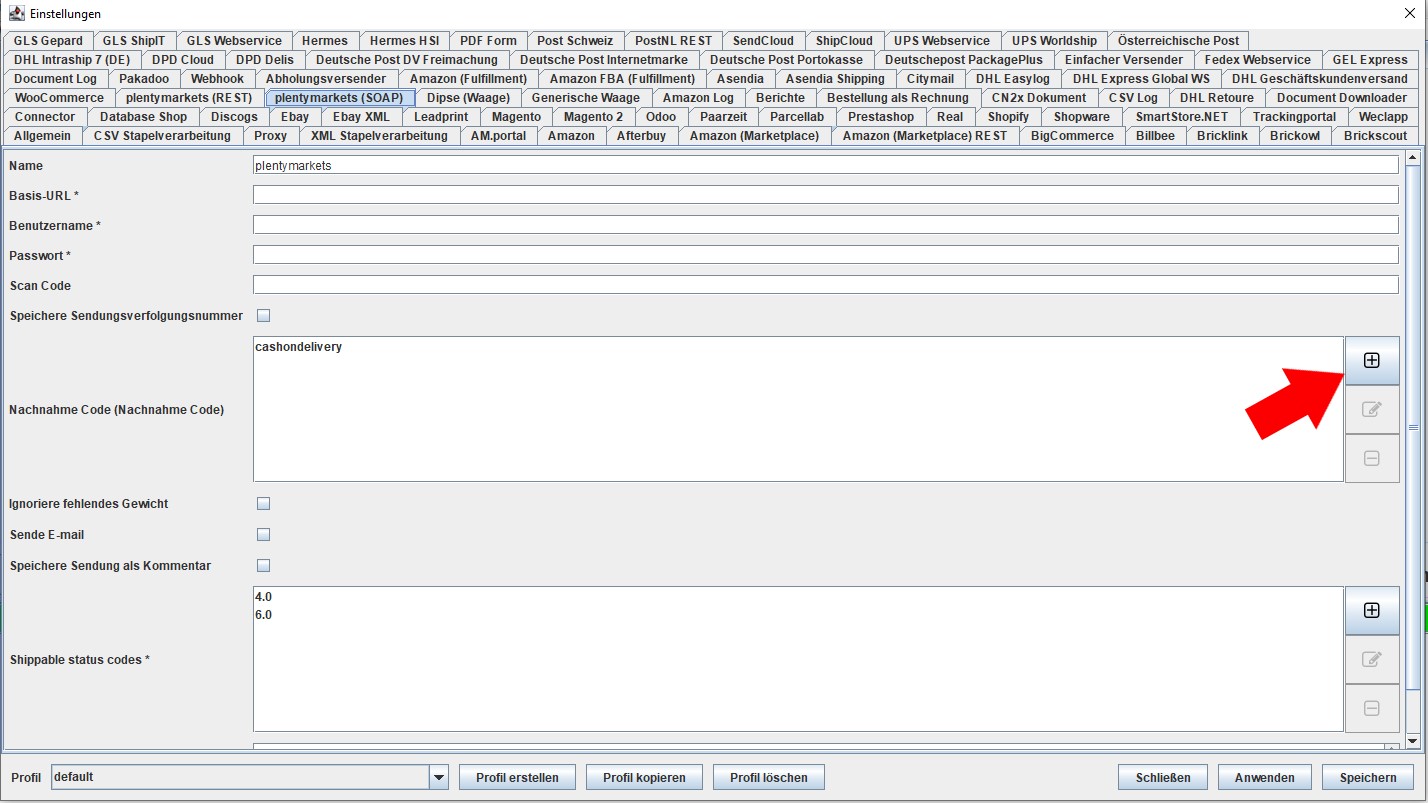Apply changes with Anwenden button

point(1264,778)
